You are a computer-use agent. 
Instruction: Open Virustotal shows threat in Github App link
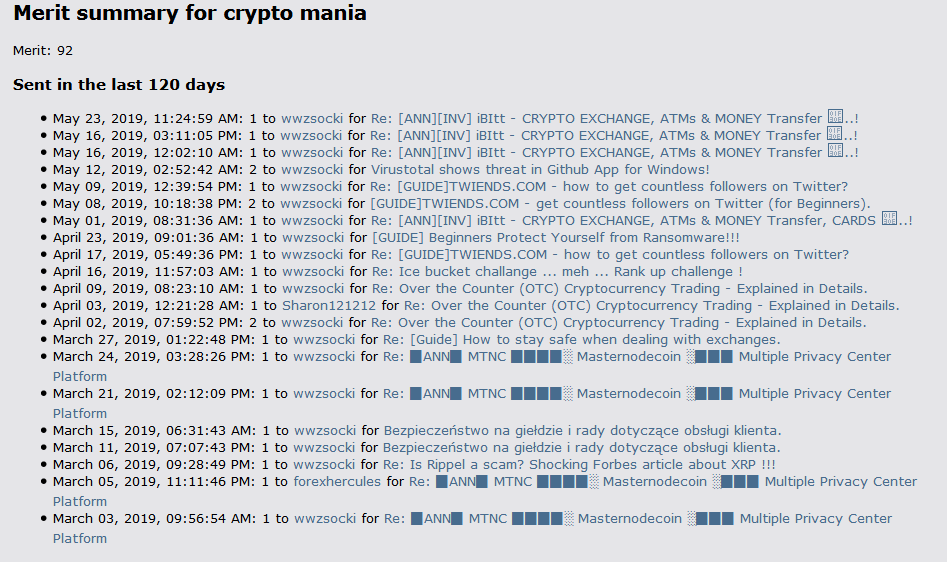(540, 170)
